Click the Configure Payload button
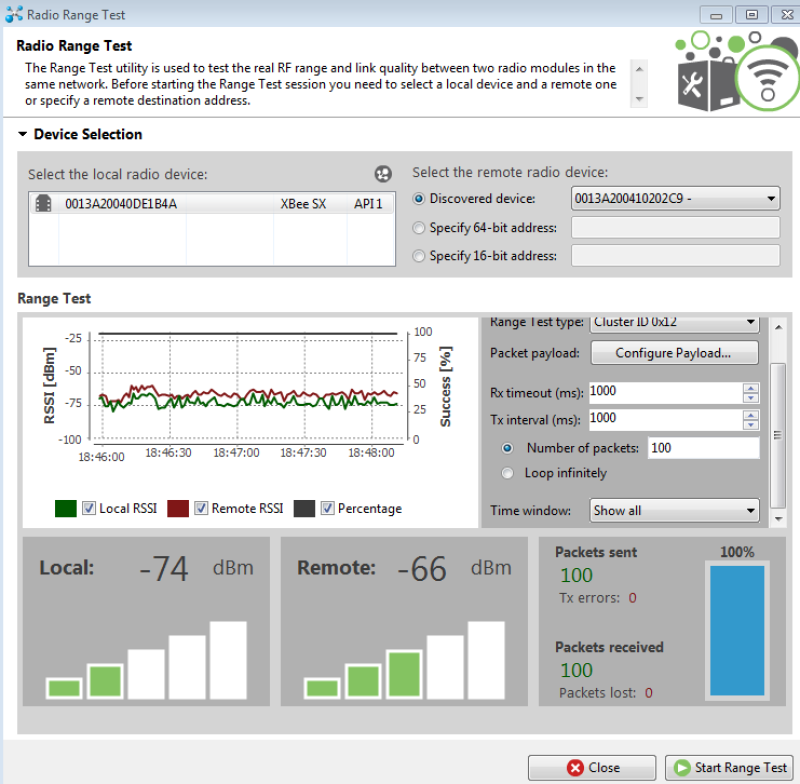Image resolution: width=800 pixels, height=784 pixels. 674,353
